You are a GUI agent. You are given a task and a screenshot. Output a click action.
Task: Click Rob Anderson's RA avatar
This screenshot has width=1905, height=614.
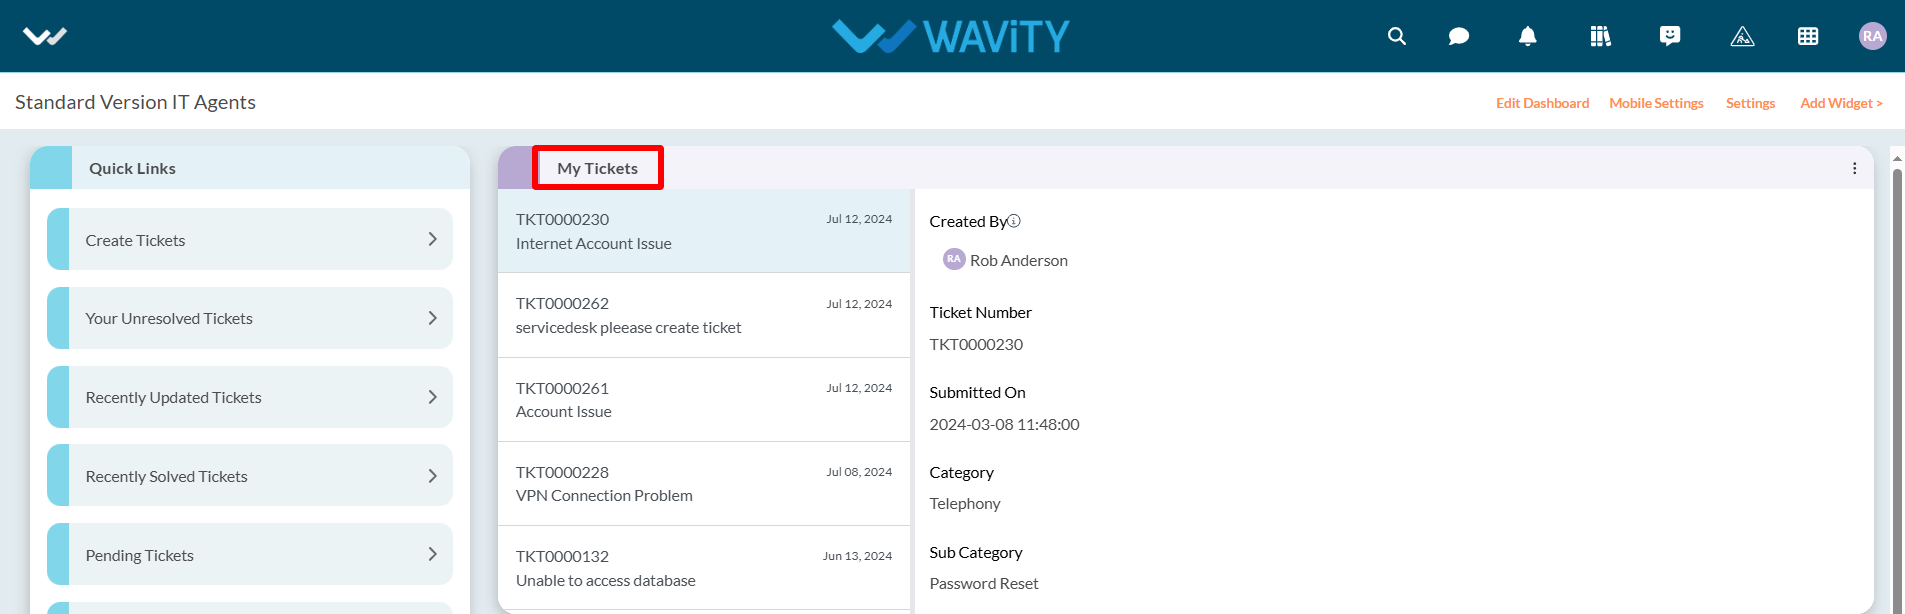954,259
